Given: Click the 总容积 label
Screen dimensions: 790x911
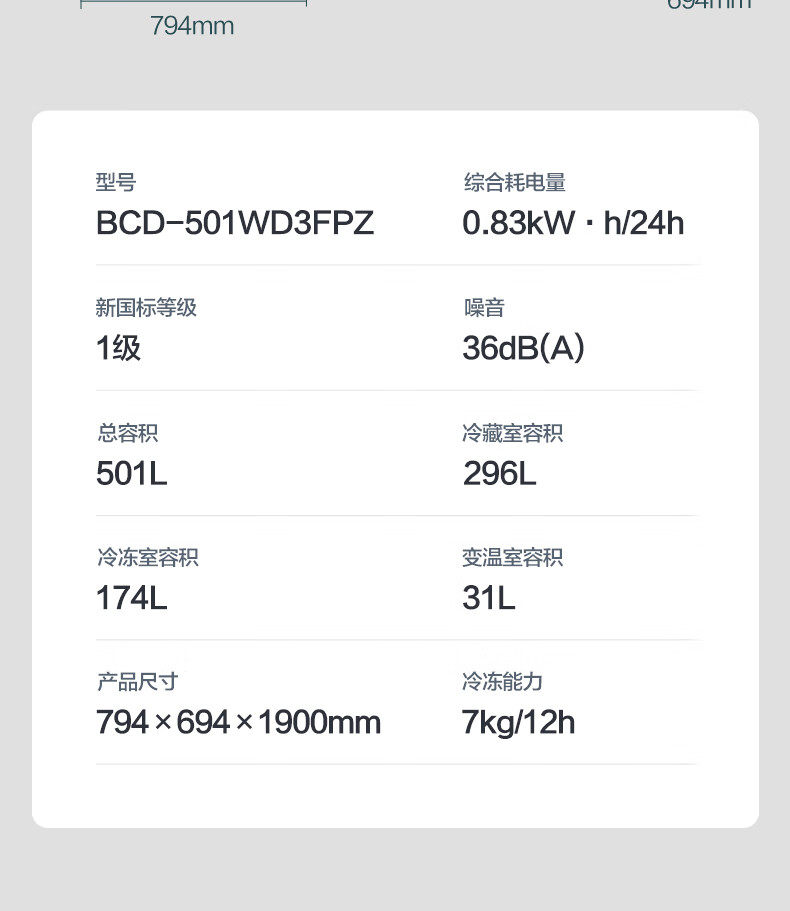Looking at the screenshot, I should (x=127, y=433).
